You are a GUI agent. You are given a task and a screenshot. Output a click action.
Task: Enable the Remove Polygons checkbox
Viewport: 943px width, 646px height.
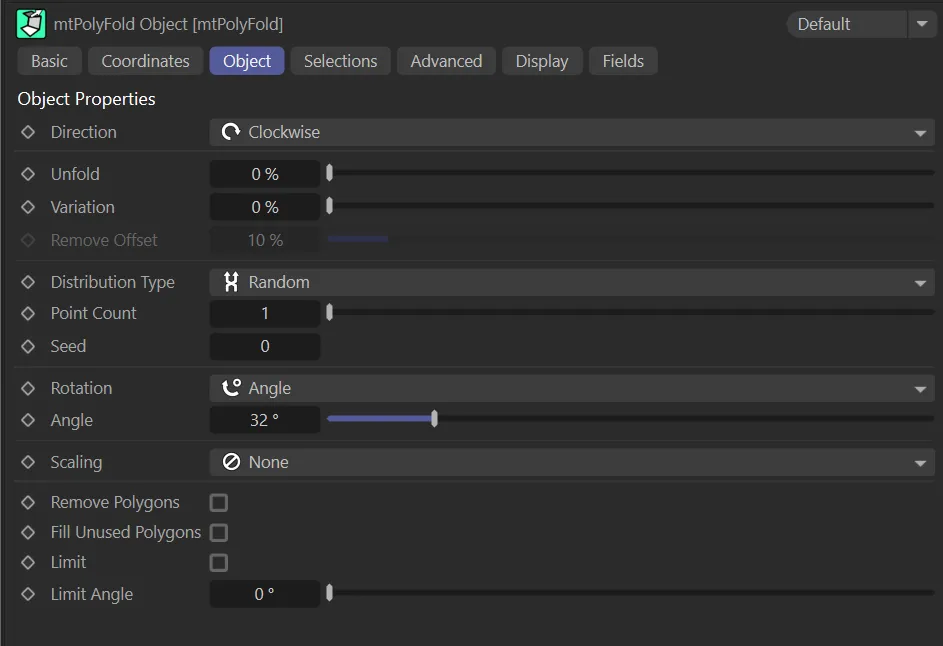click(x=219, y=502)
